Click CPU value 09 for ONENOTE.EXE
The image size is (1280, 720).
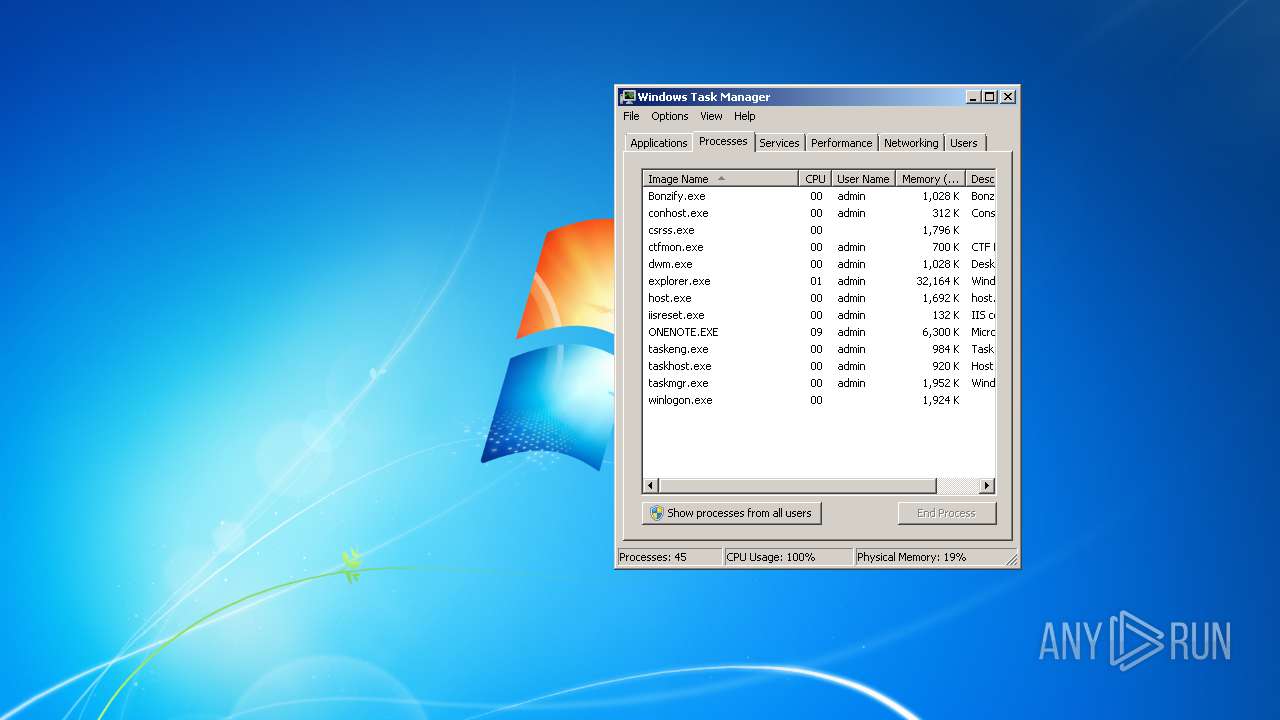[x=816, y=332]
